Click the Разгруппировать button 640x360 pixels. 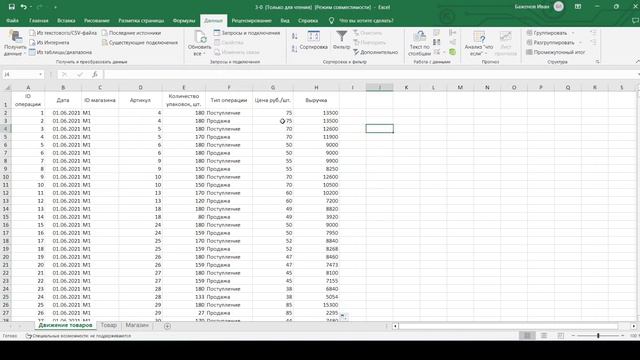[550, 42]
